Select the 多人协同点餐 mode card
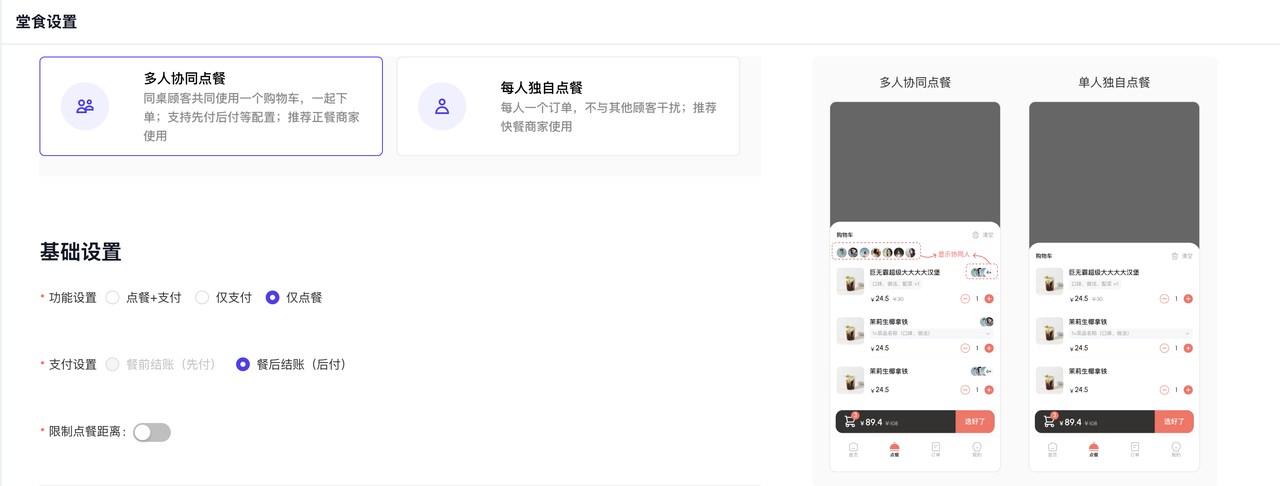This screenshot has height=486, width=1280. point(211,106)
